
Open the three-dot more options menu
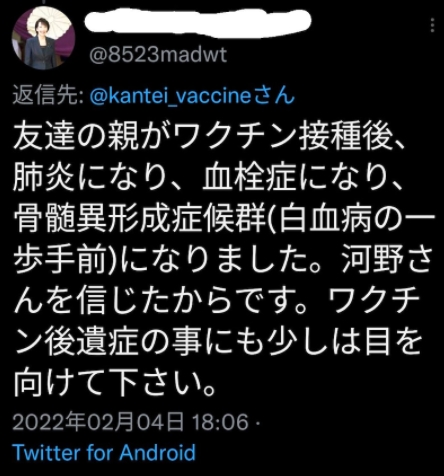pos(432,25)
